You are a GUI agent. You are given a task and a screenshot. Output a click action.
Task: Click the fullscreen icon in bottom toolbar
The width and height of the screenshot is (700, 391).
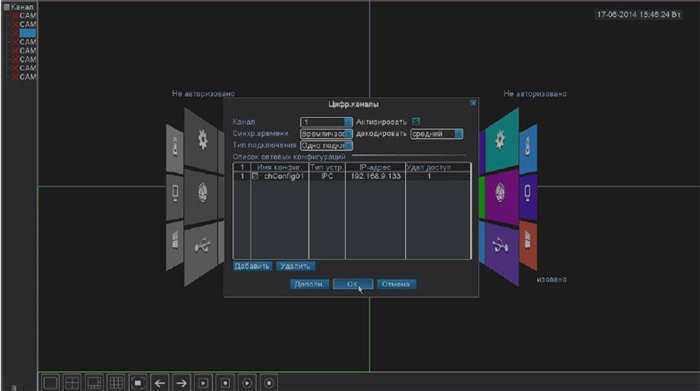coord(138,383)
